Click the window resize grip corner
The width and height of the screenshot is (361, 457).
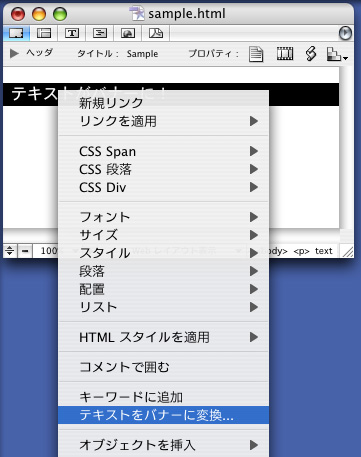click(348, 251)
